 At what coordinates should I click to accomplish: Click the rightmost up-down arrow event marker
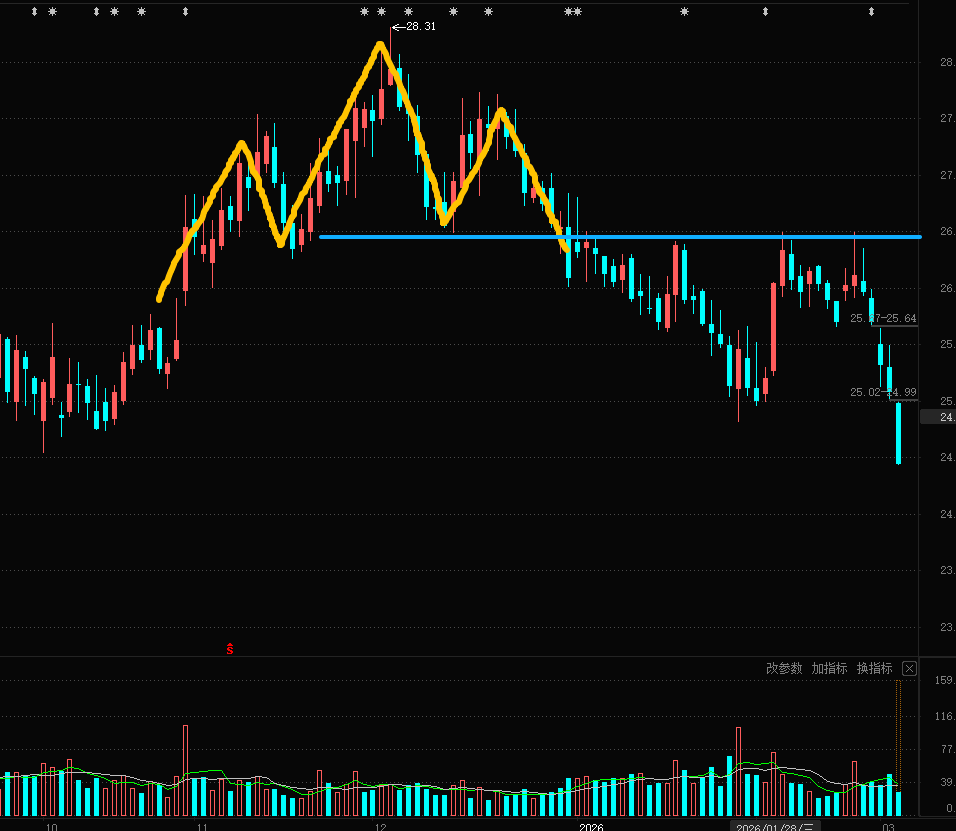871,12
